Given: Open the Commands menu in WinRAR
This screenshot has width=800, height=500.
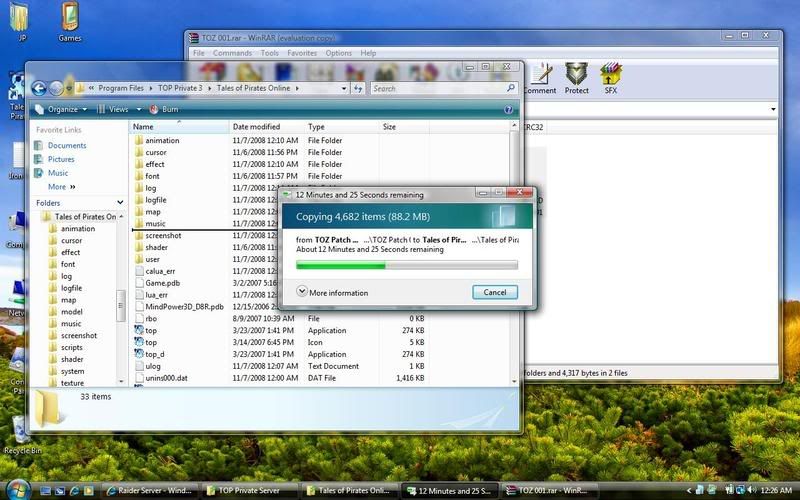Looking at the screenshot, I should coord(232,53).
